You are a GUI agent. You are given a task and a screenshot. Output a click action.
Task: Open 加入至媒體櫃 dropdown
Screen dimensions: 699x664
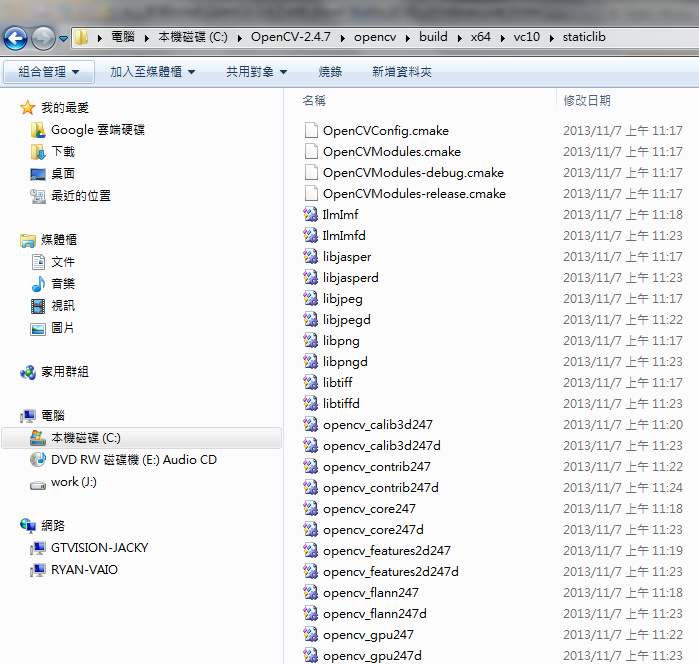coord(152,72)
